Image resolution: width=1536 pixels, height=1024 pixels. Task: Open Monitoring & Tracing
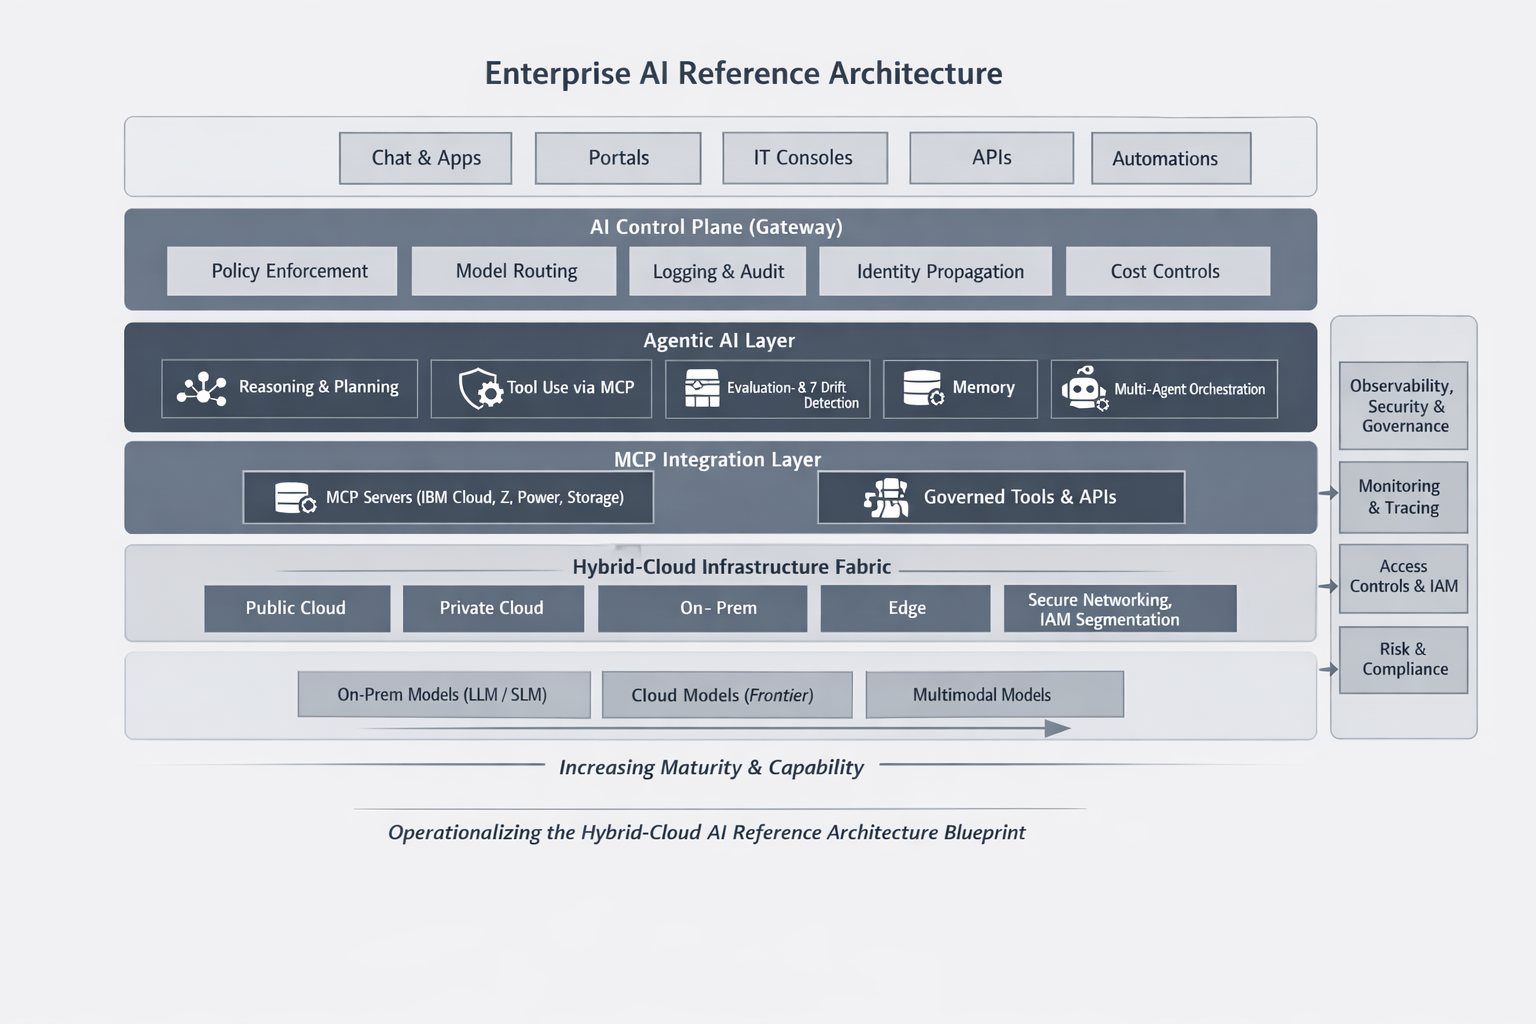(x=1402, y=497)
